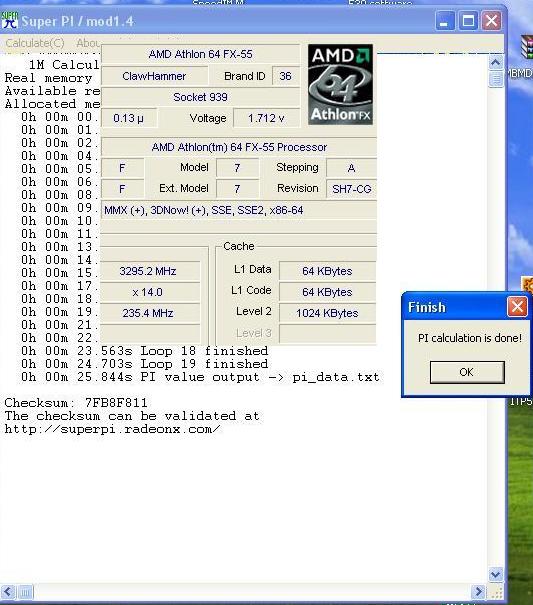Close the Finish dialog
Viewport: 533px width, 605px height.
click(517, 307)
